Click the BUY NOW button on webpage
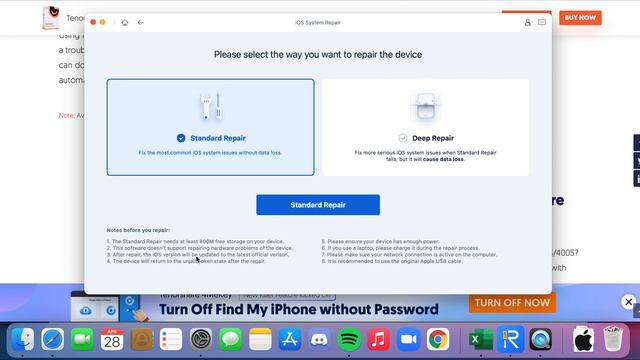Image resolution: width=640 pixels, height=360 pixels. [580, 18]
